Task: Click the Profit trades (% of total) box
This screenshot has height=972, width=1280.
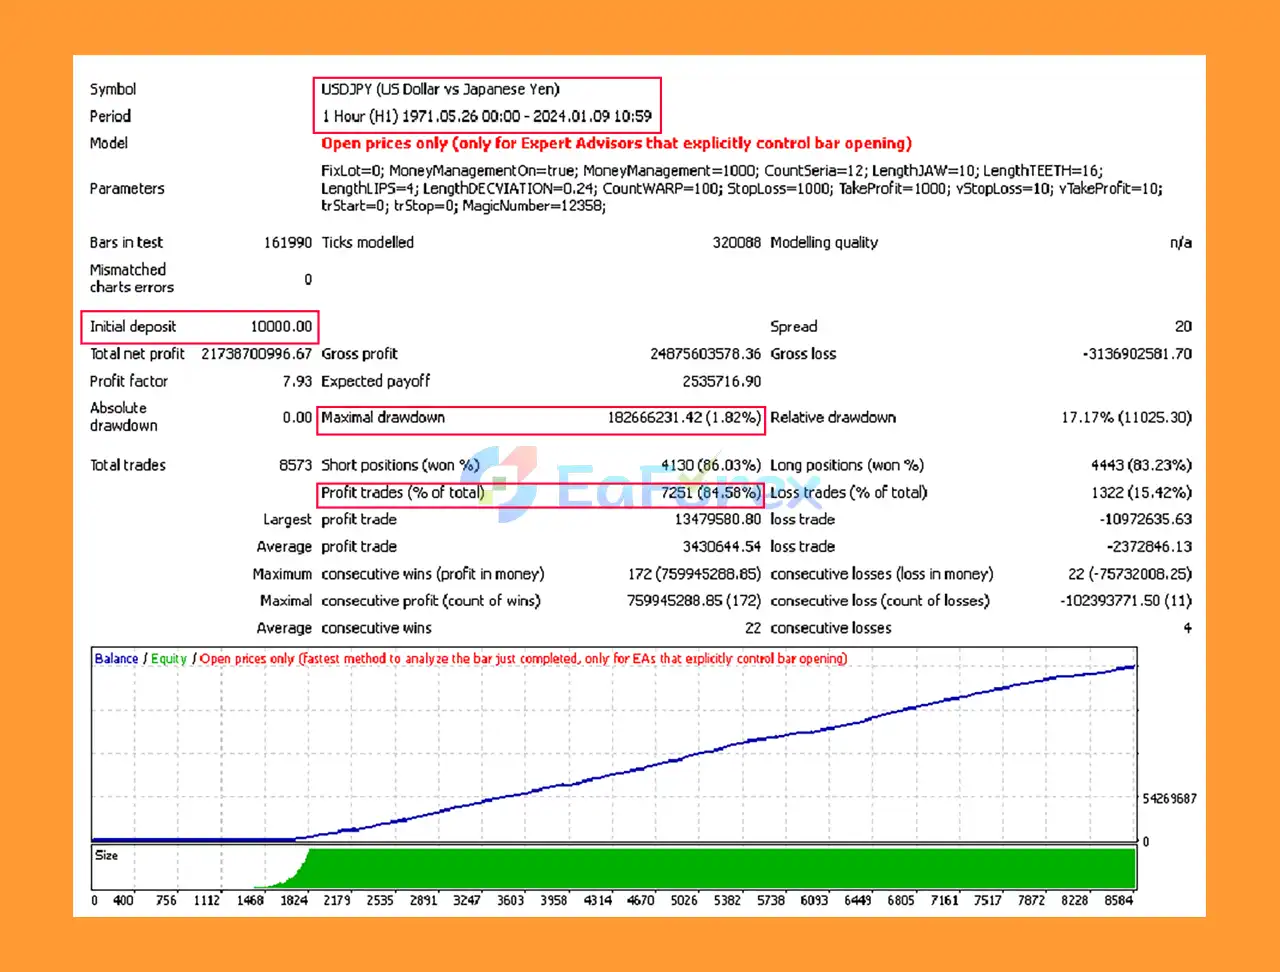Action: (400, 492)
